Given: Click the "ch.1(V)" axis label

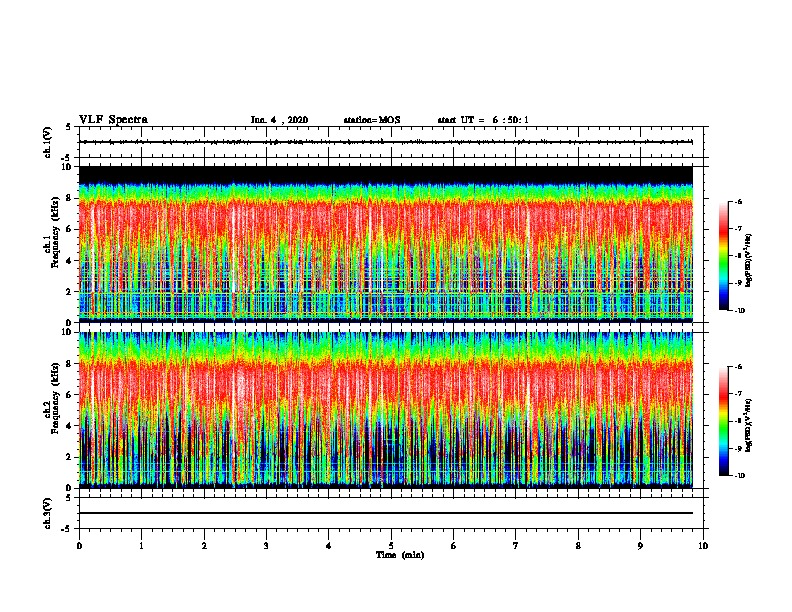Looking at the screenshot, I should point(48,142).
